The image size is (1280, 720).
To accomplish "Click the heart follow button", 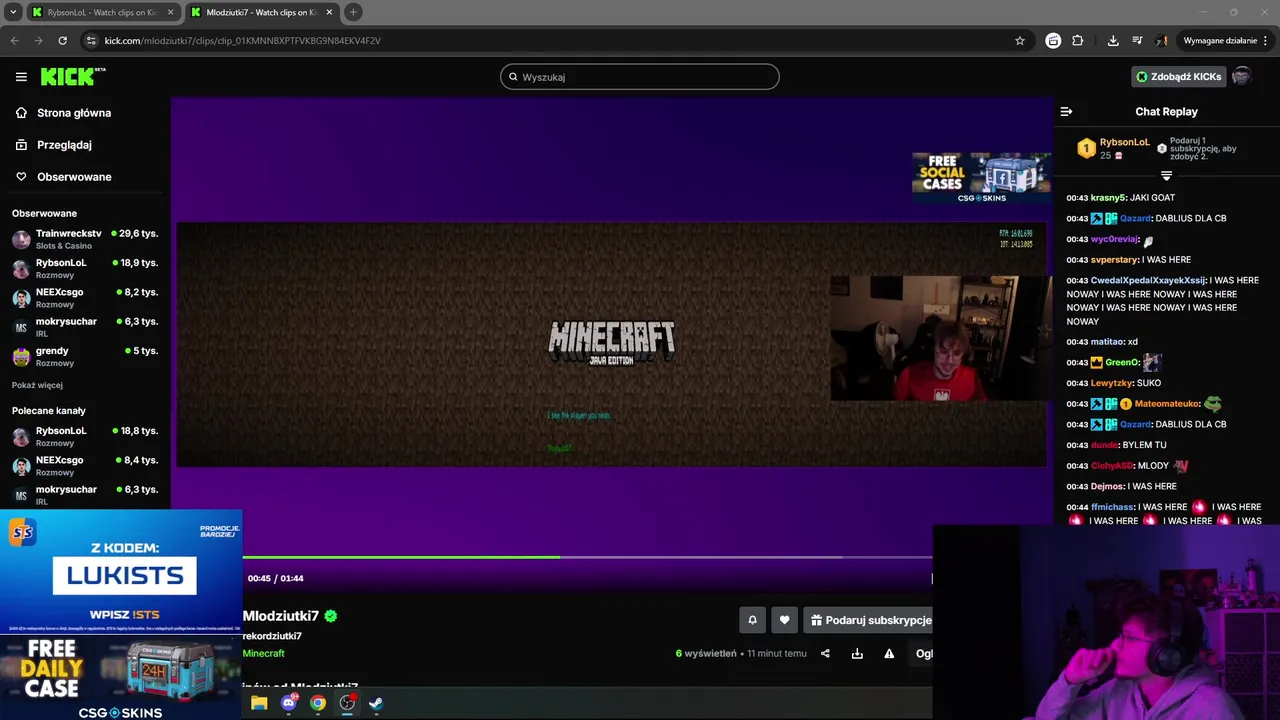I will [784, 620].
